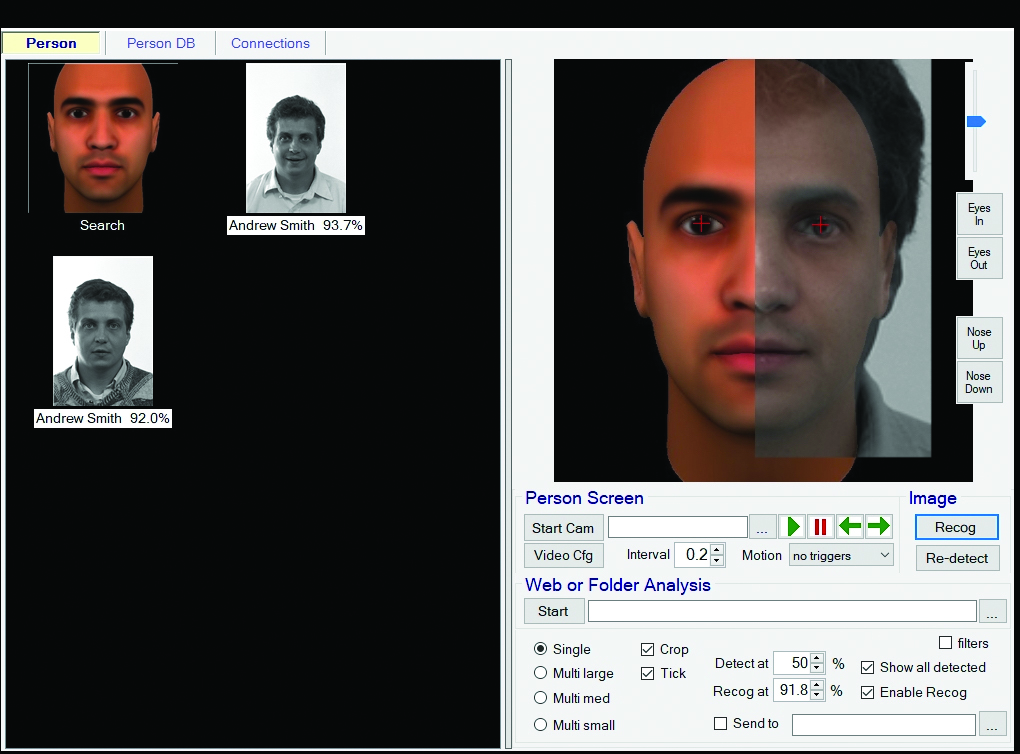
Task: Increase the Detect at percentage
Action: 817,658
